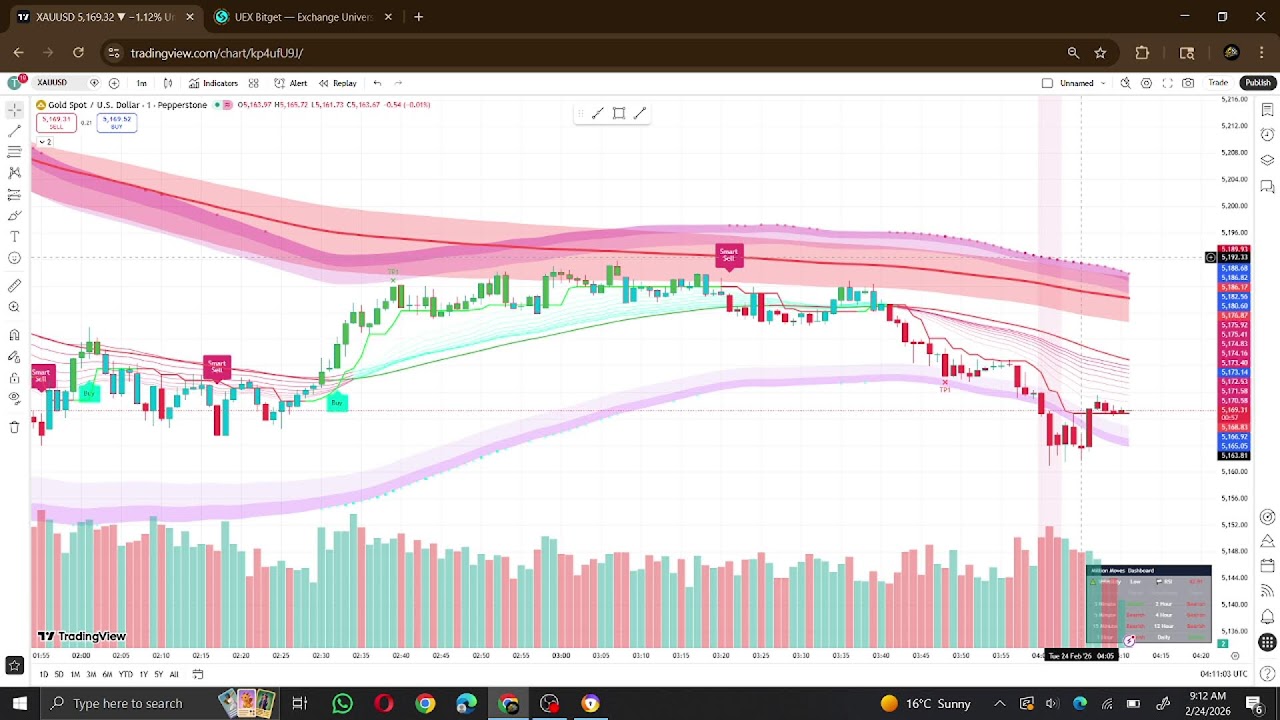Open the watchlist panel in right sidebar

1267,109
